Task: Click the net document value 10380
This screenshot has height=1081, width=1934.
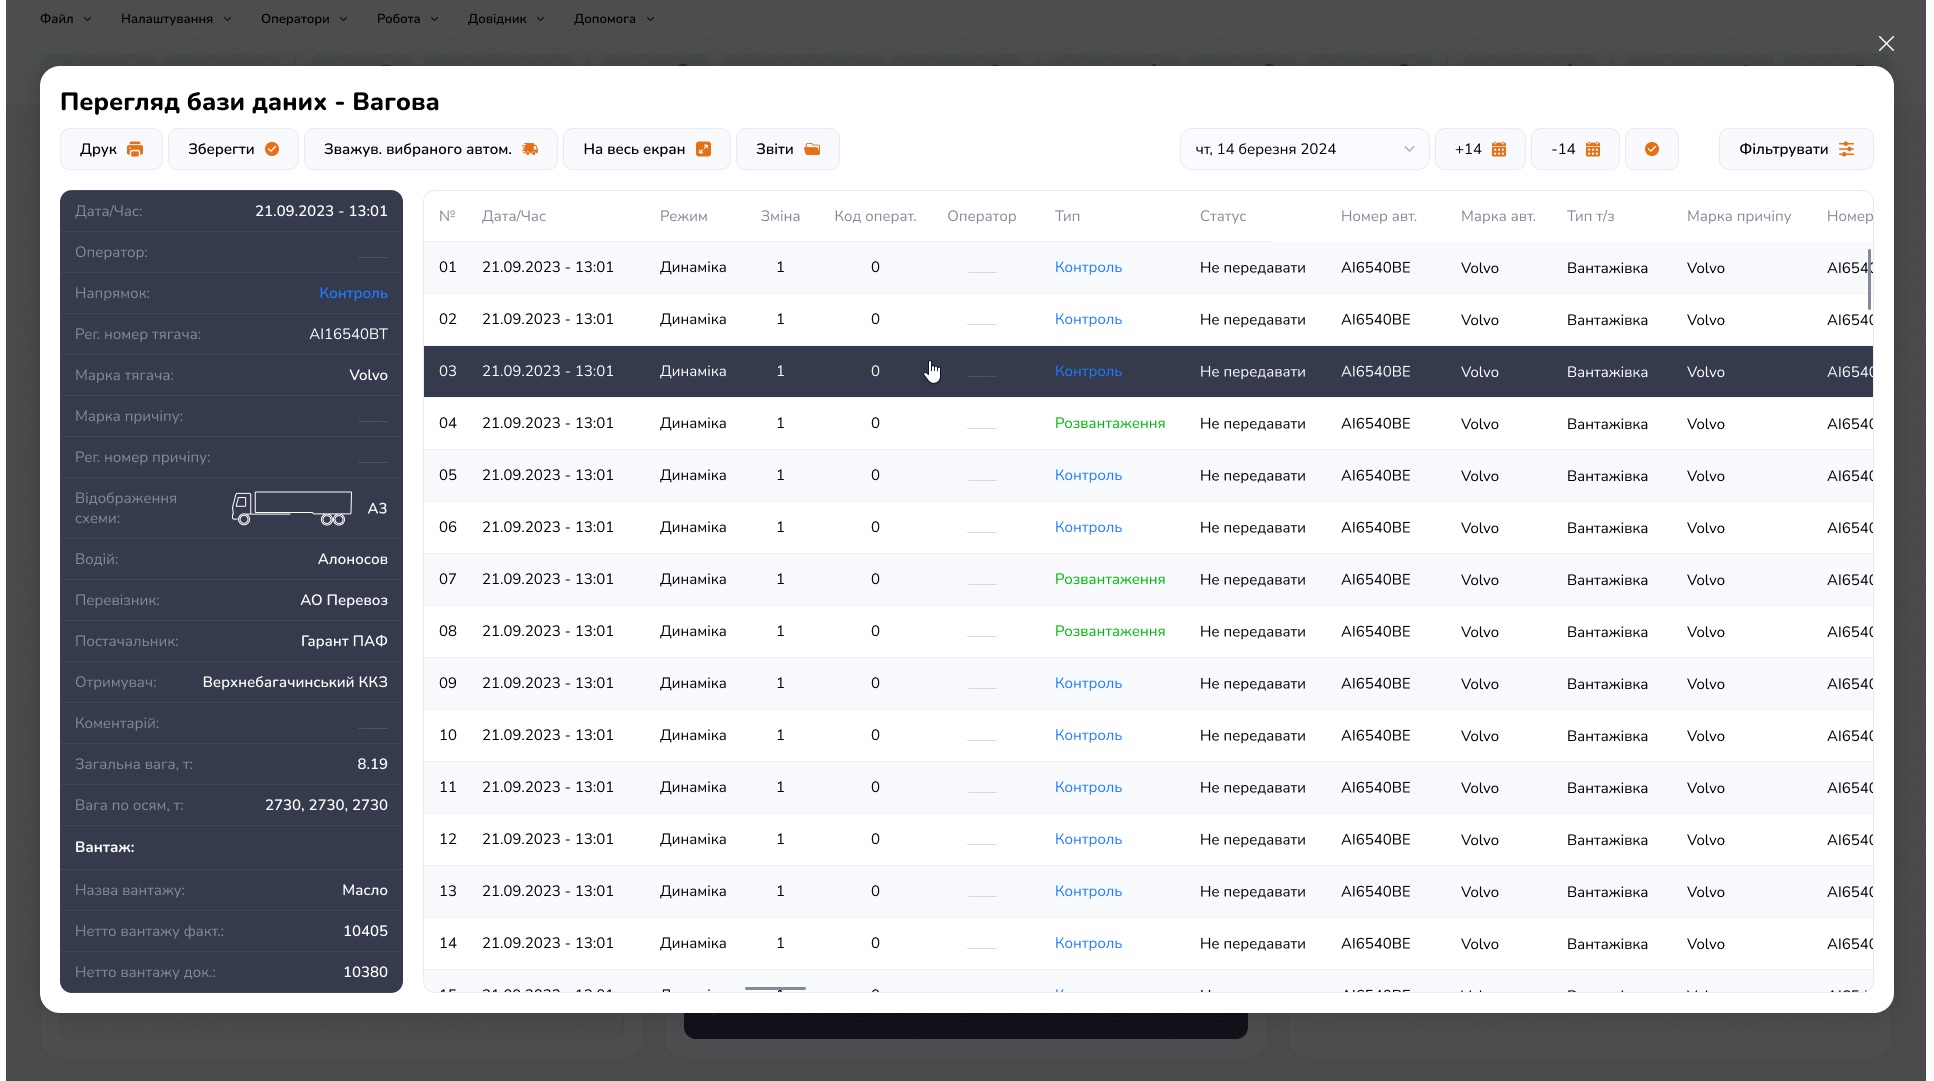Action: coord(365,972)
